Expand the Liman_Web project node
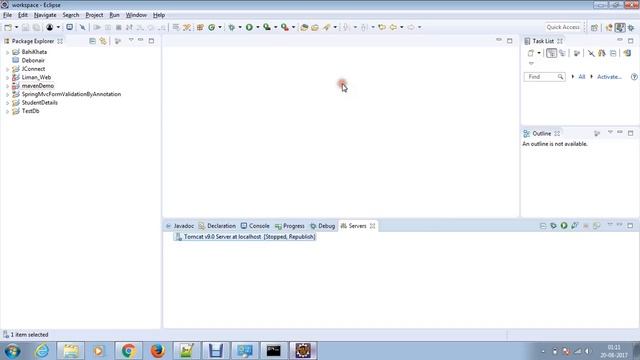 [7, 78]
